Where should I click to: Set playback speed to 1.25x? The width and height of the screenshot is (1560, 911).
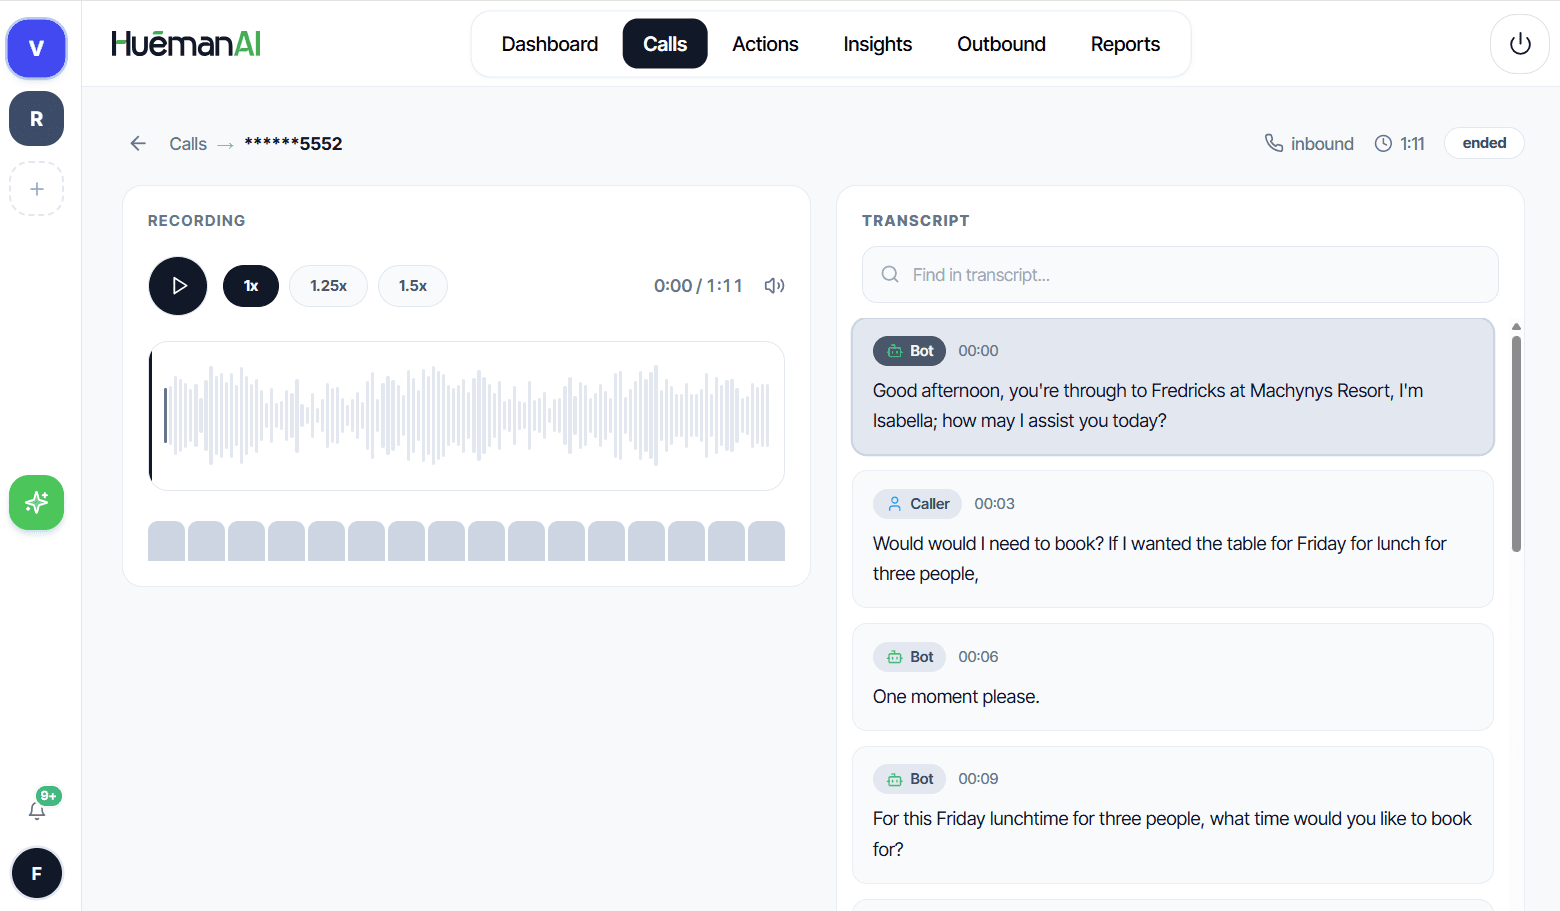click(x=328, y=286)
